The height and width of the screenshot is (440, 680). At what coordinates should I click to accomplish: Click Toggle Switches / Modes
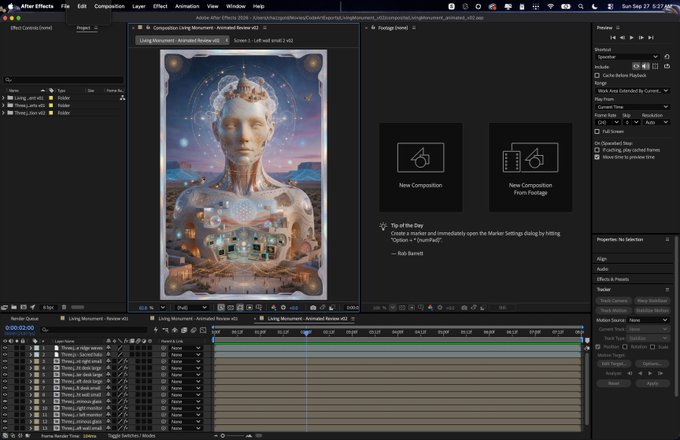131,436
